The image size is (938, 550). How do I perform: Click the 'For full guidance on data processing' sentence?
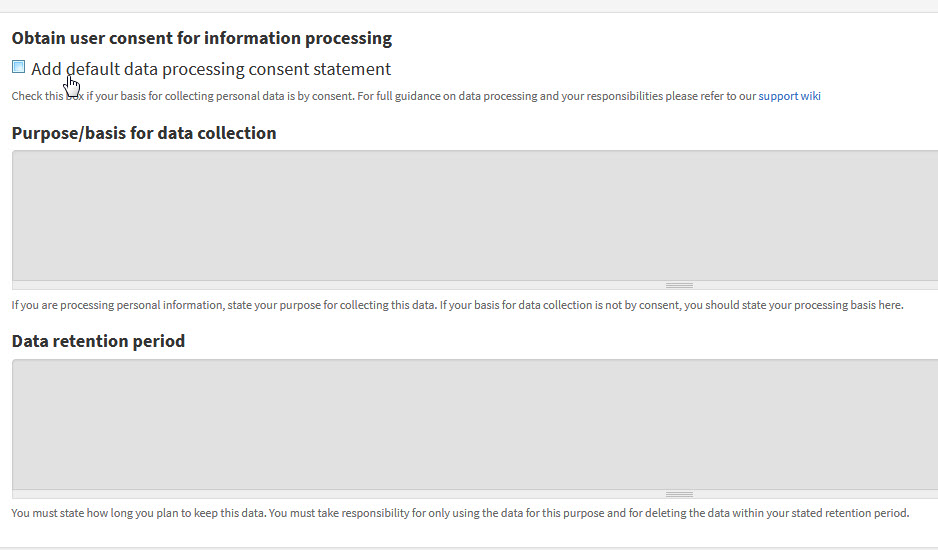tap(589, 96)
